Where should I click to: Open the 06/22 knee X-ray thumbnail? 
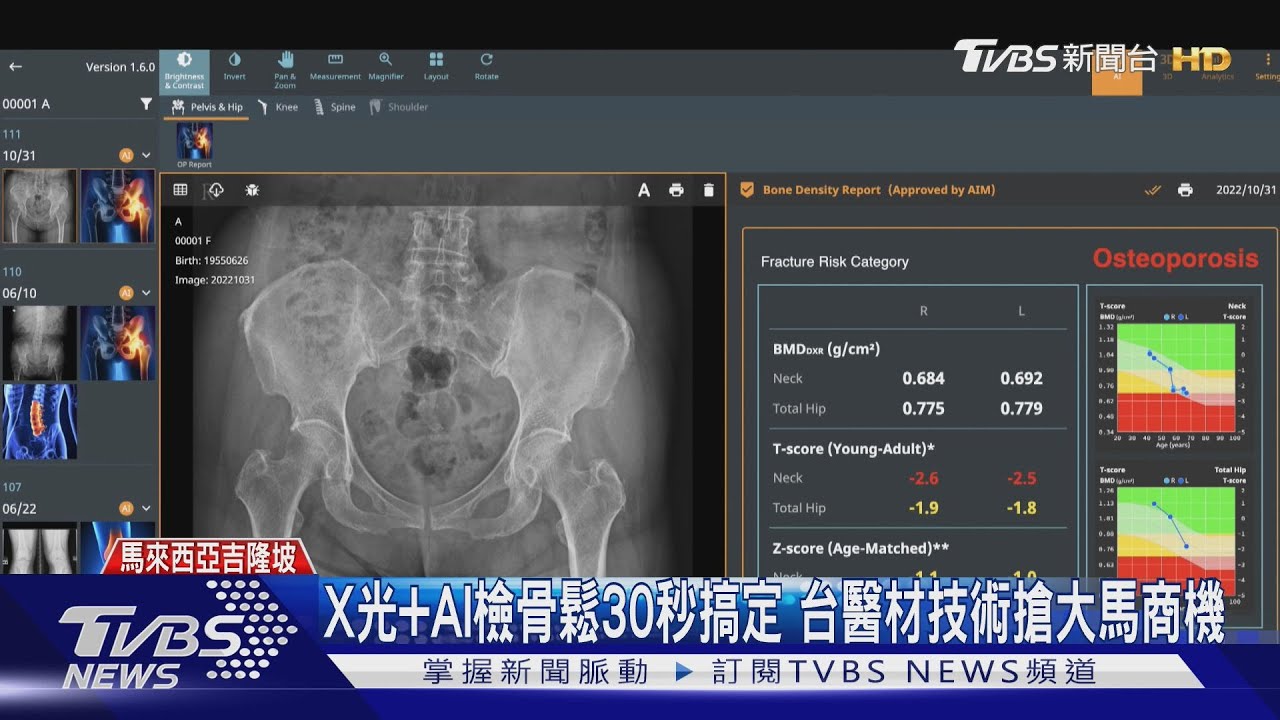(x=39, y=548)
